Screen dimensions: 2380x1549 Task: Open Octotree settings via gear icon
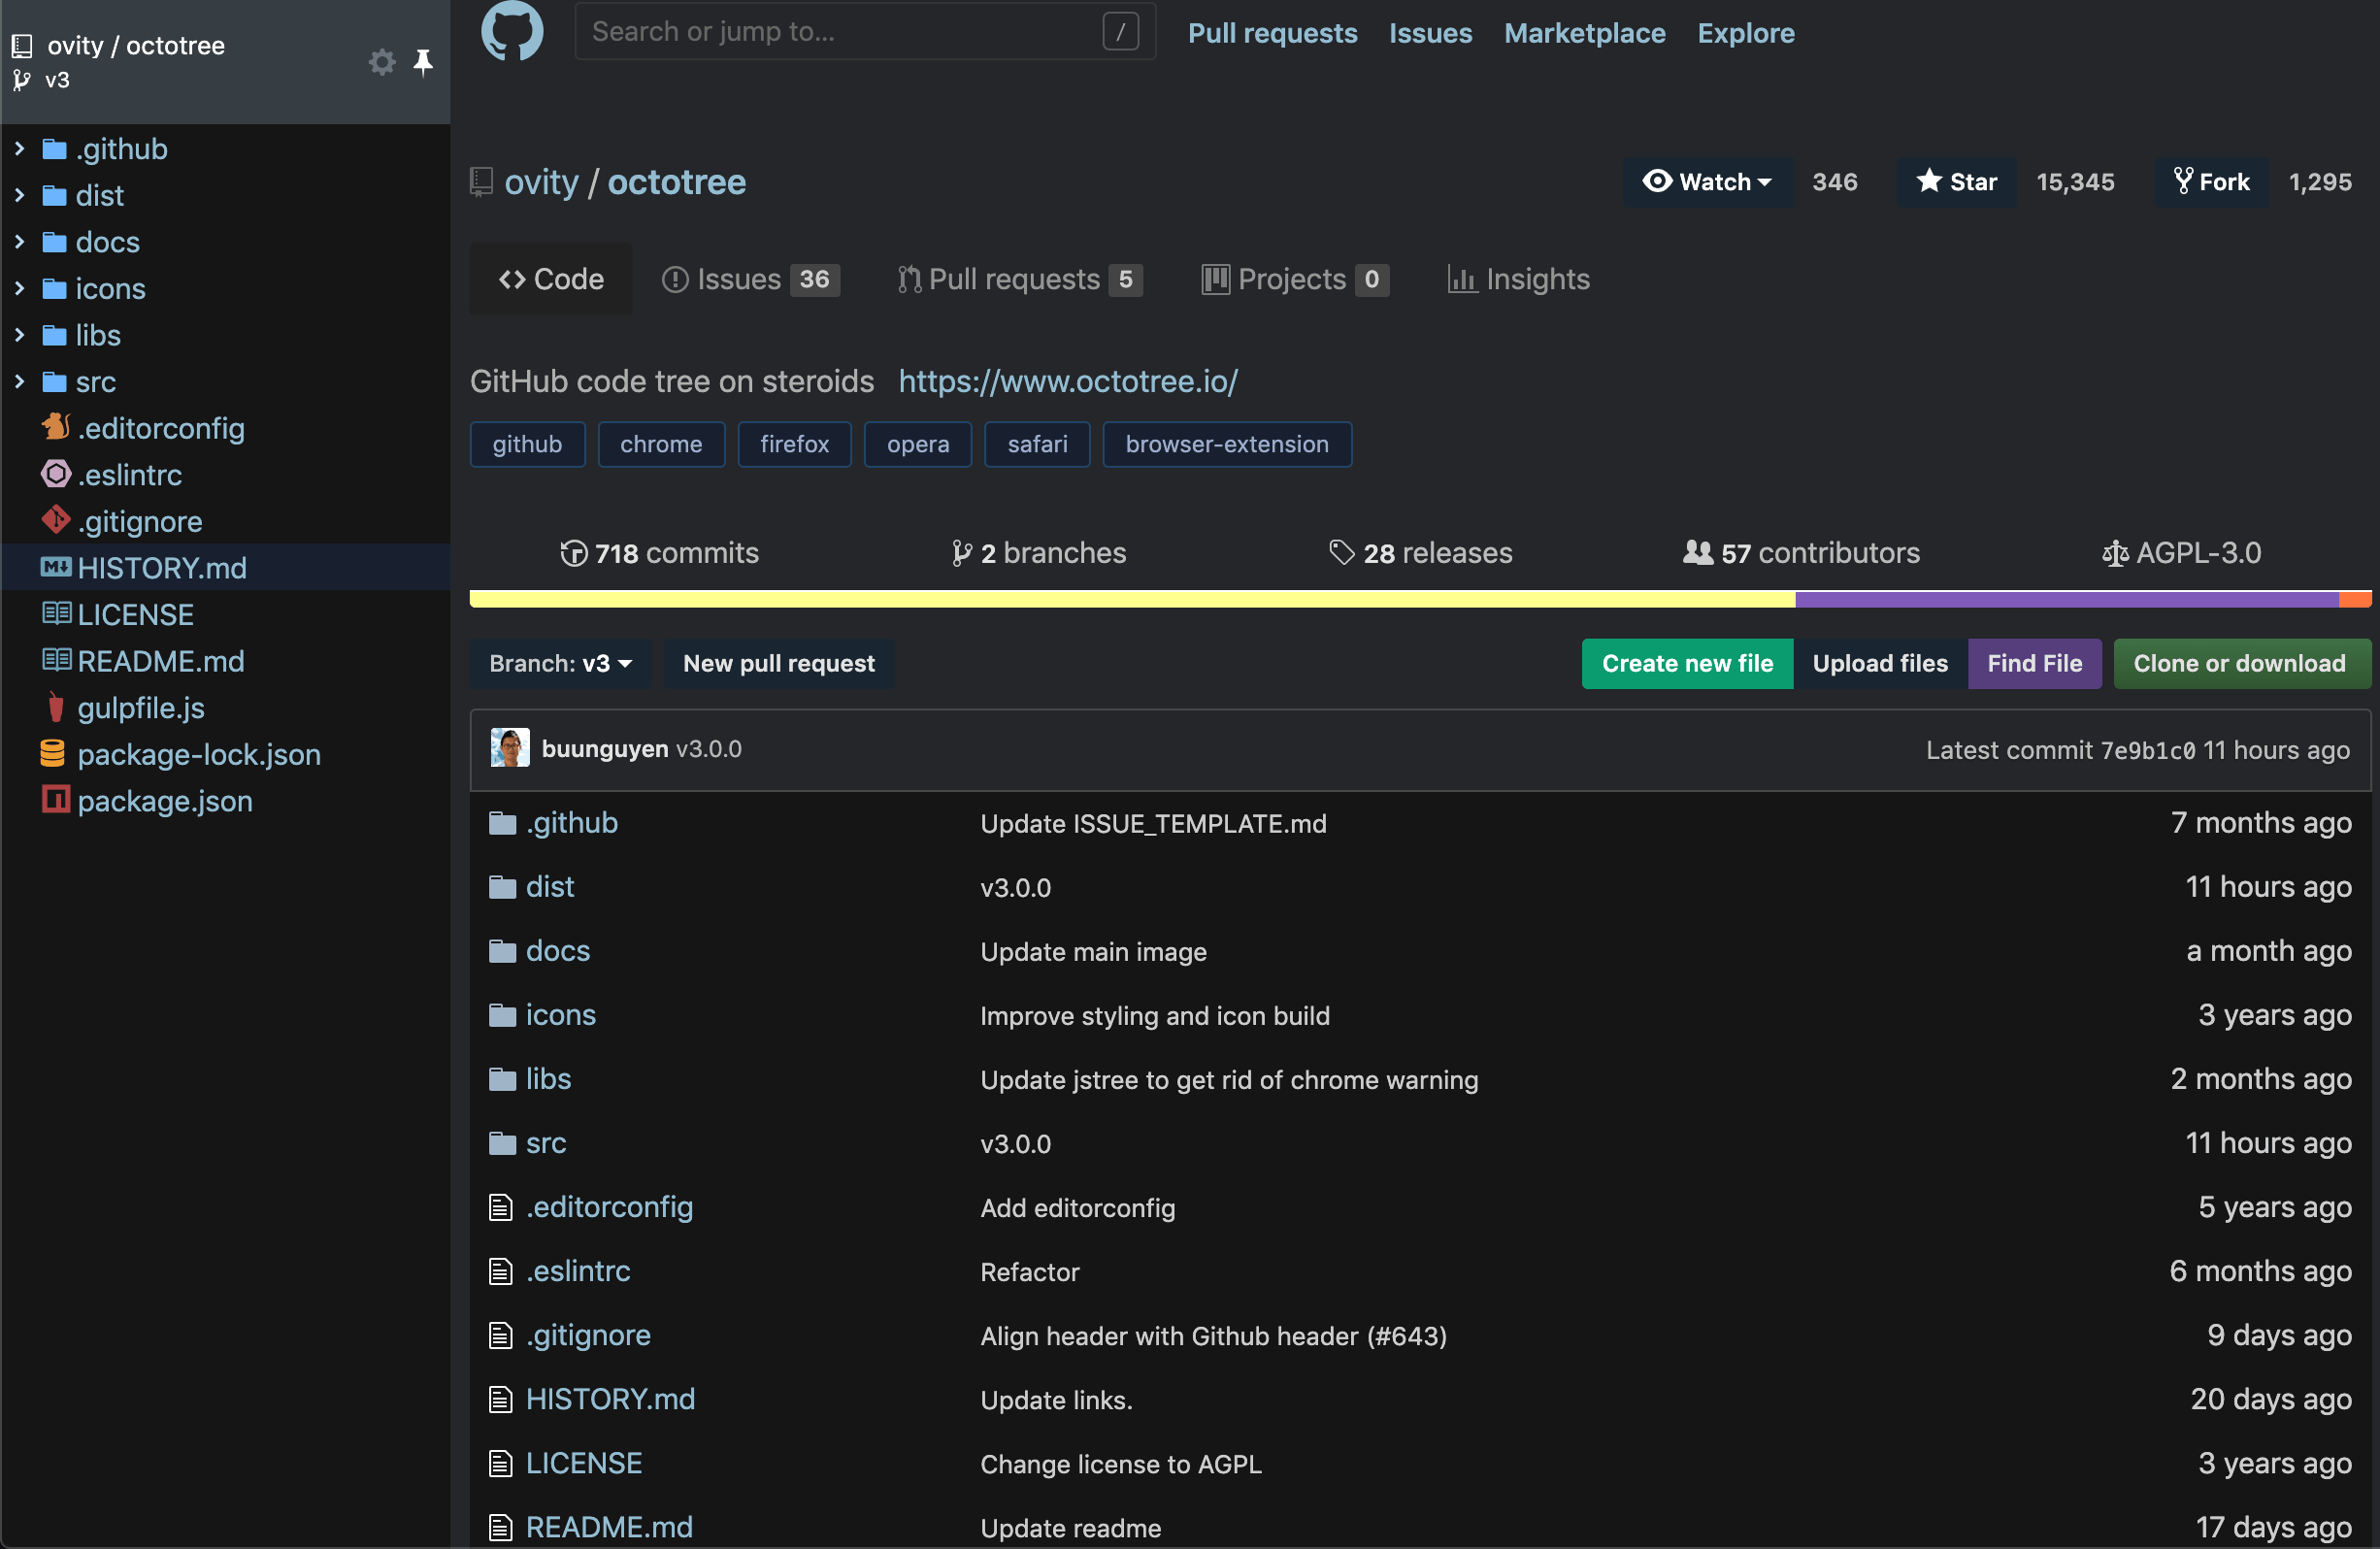[381, 62]
